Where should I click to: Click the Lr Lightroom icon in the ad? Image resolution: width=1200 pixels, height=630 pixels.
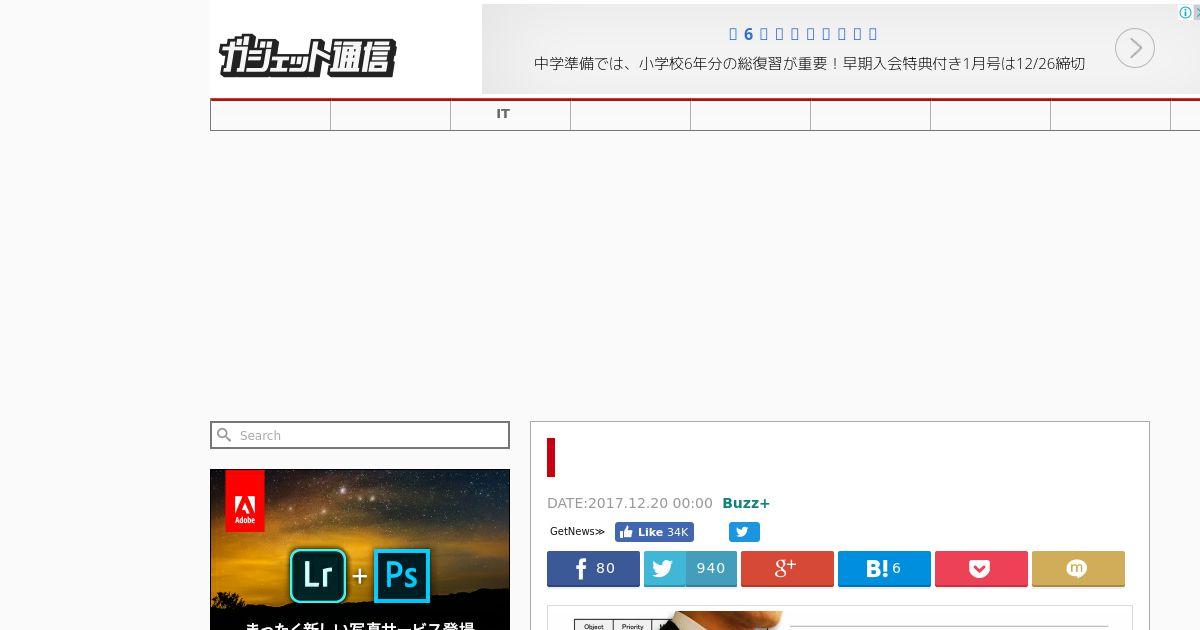tap(318, 576)
